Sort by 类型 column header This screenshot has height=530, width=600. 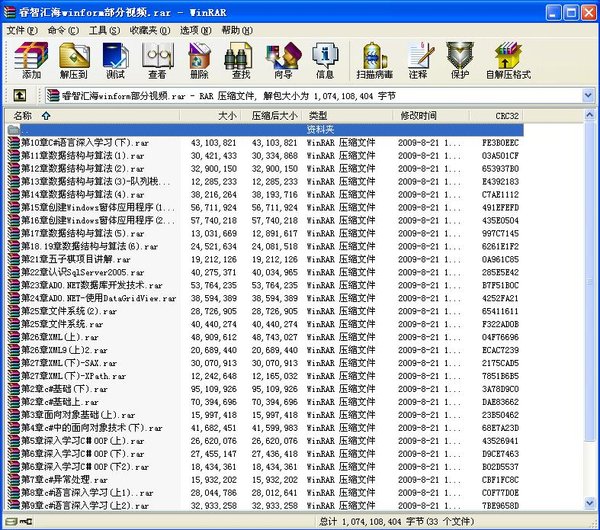point(347,116)
